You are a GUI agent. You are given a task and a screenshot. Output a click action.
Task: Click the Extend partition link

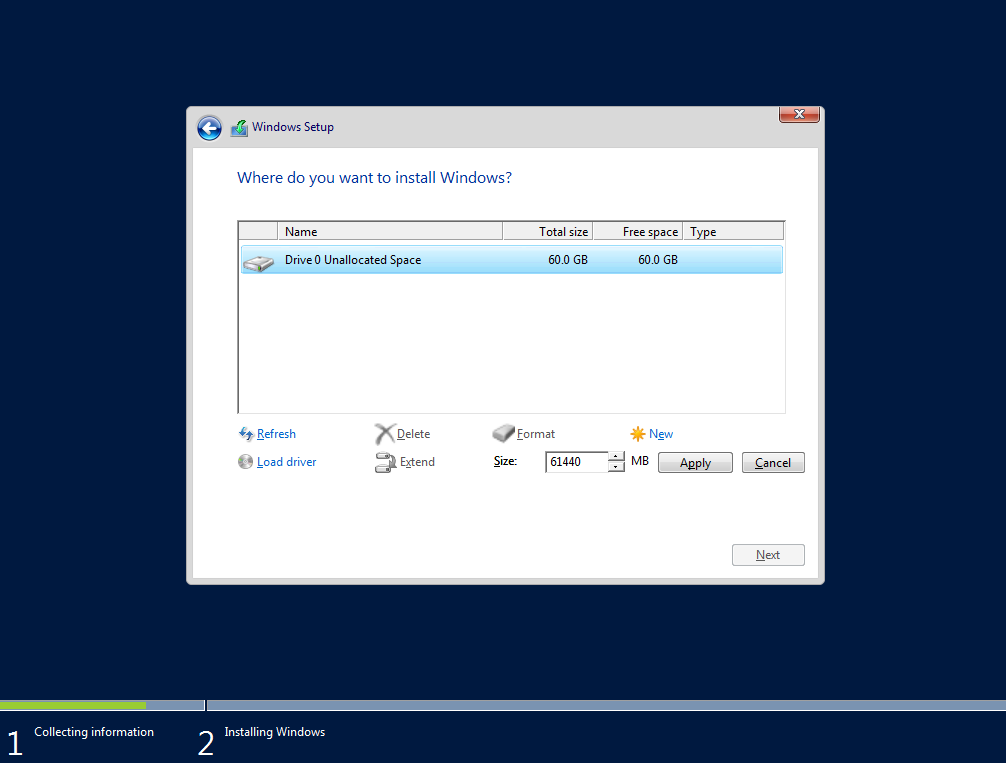[x=417, y=462]
